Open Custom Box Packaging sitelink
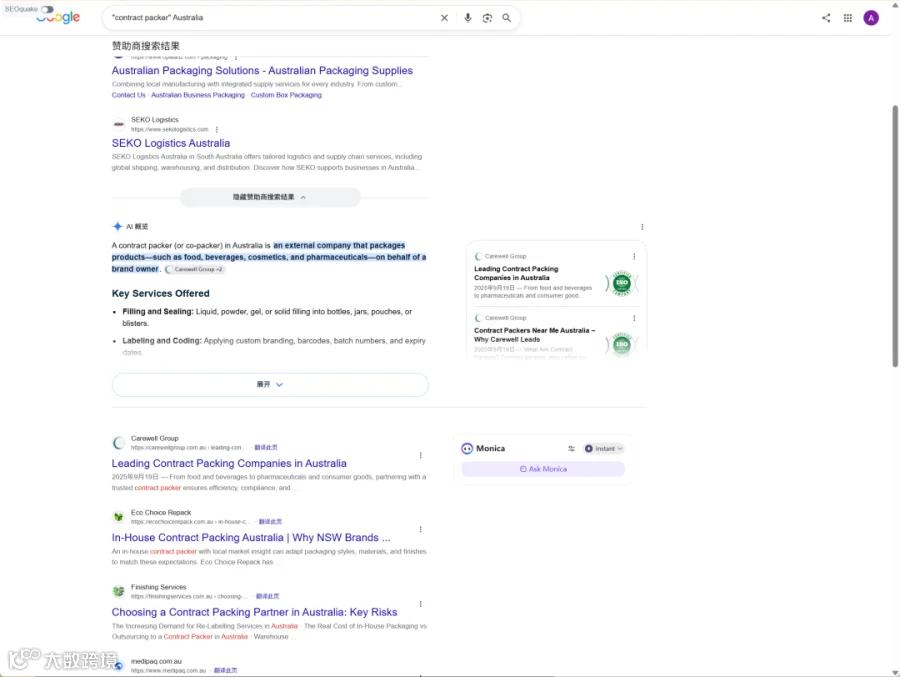900x677 pixels. pyautogui.click(x=286, y=95)
